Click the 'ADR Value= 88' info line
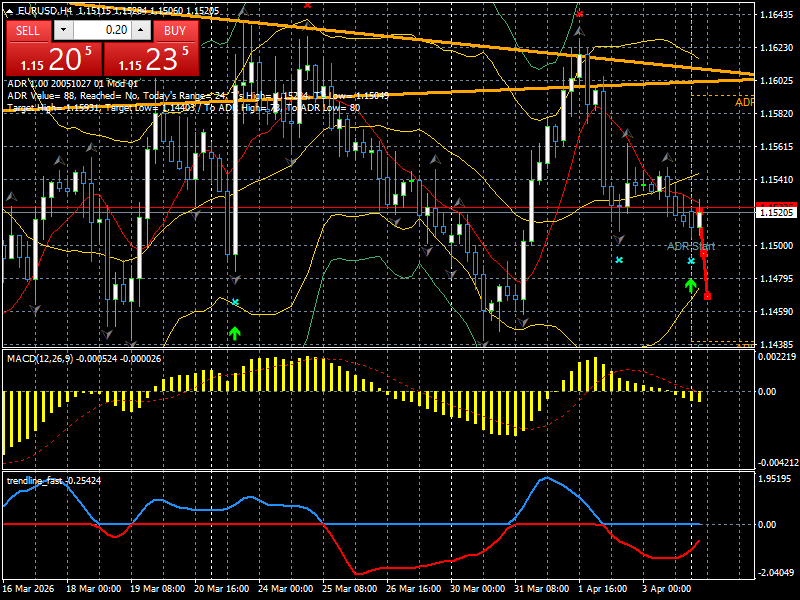The height and width of the screenshot is (600, 800). point(198,95)
